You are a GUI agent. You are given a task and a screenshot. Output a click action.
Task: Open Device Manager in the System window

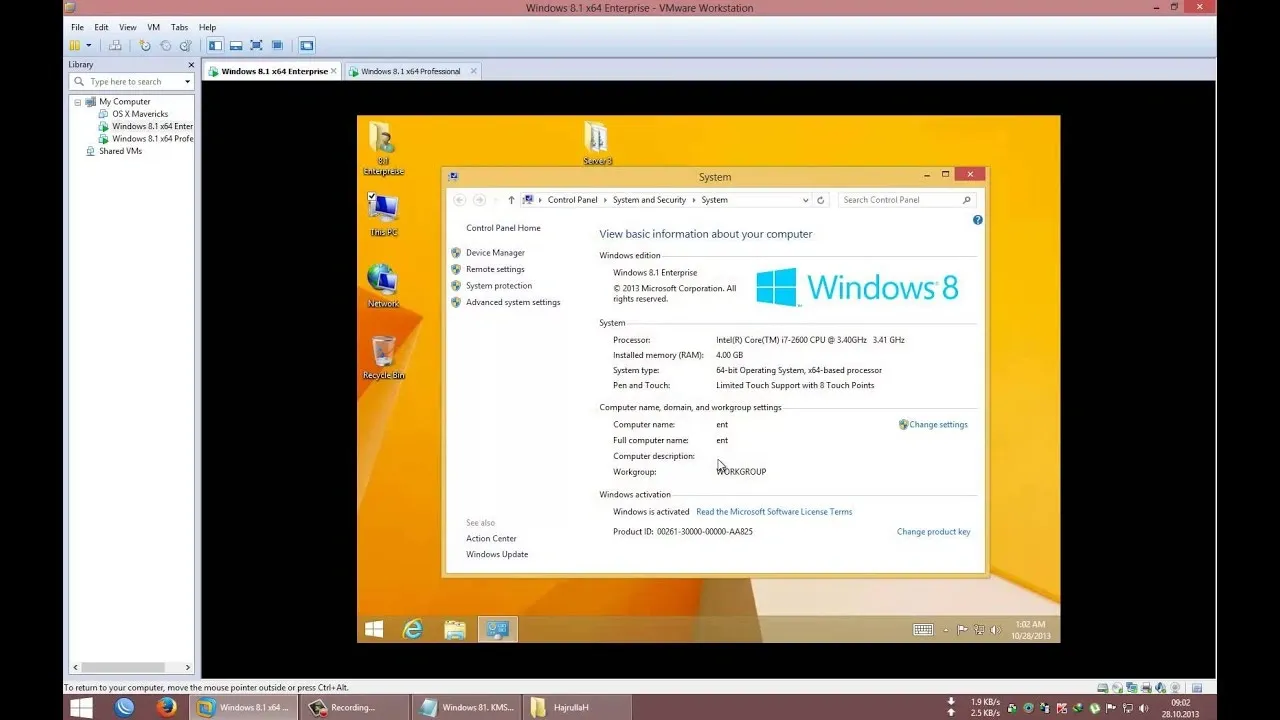point(495,252)
